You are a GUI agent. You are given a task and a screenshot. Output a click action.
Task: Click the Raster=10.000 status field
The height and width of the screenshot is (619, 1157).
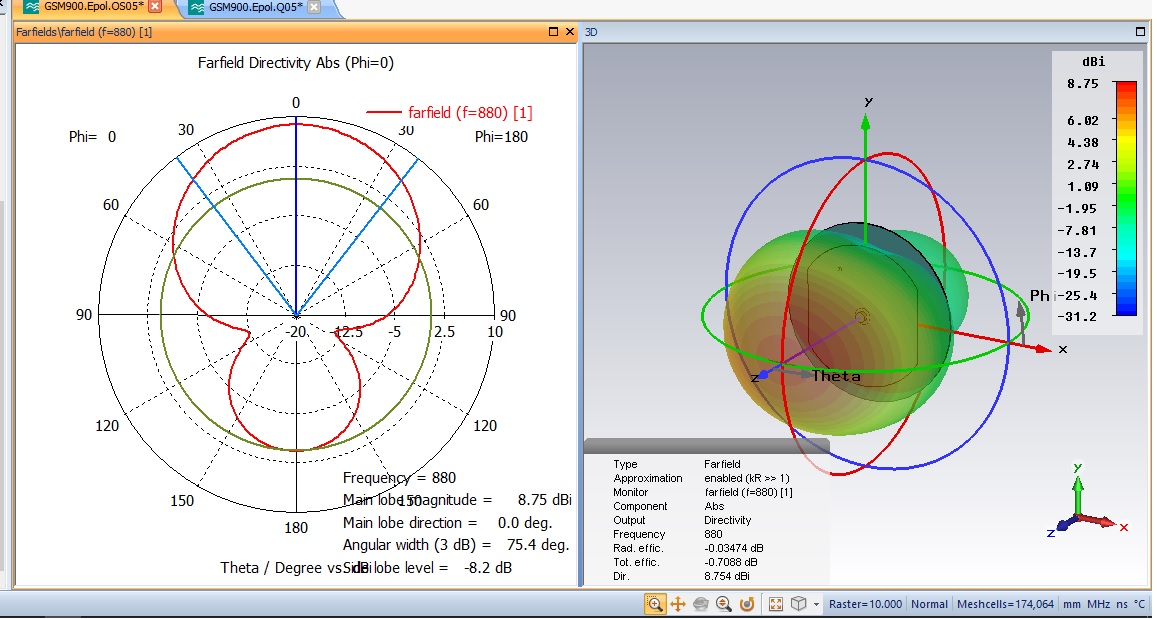point(865,604)
